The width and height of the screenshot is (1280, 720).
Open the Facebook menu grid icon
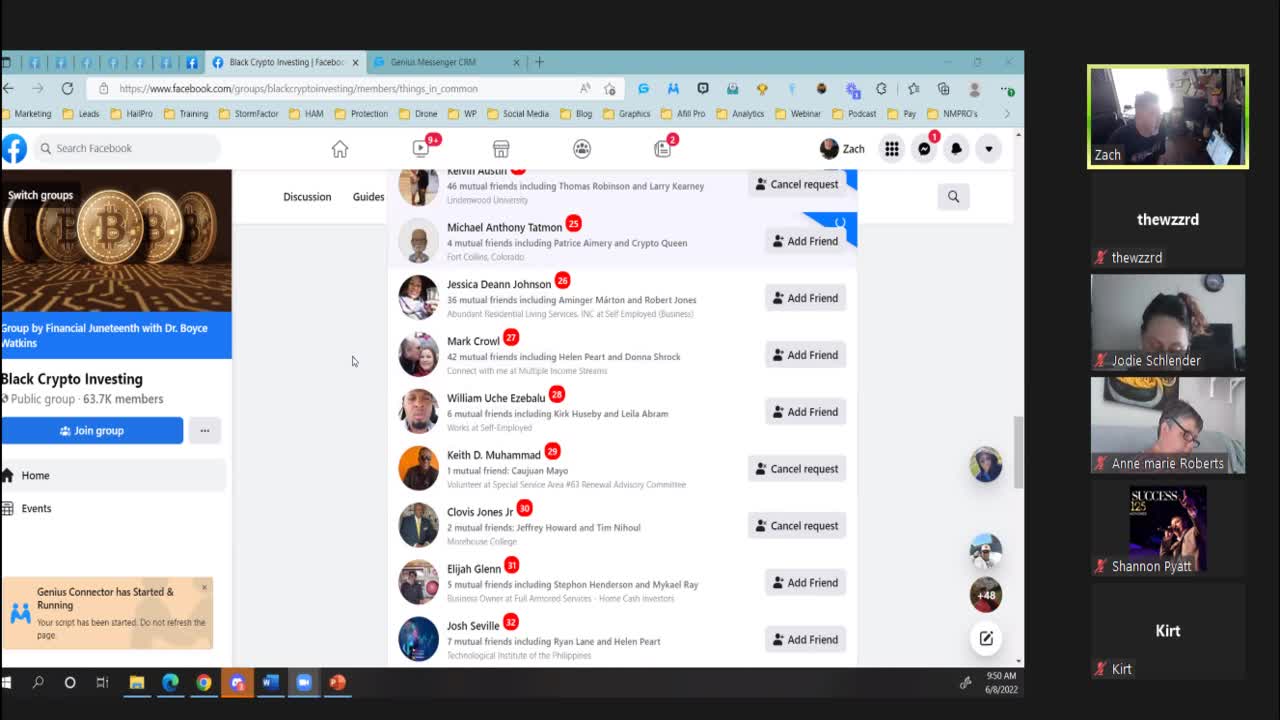(891, 149)
